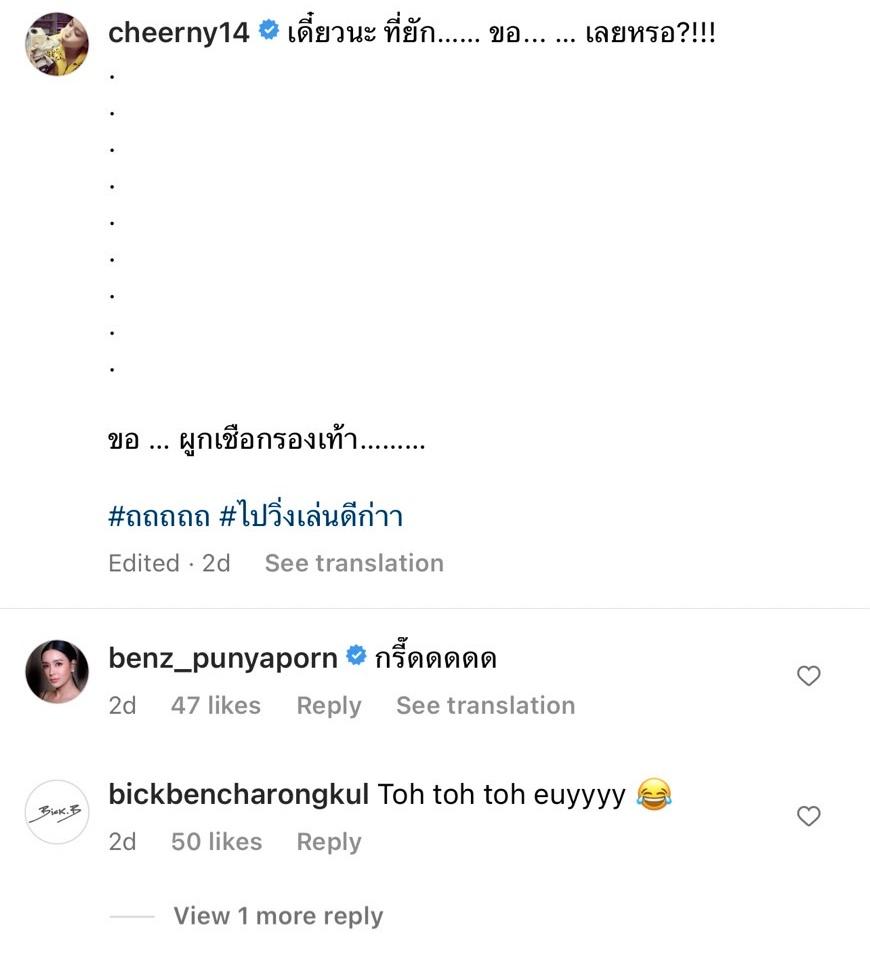The height and width of the screenshot is (960, 870).
Task: Tap the heart next to bickbencharongkul's comment
Action: tap(808, 817)
